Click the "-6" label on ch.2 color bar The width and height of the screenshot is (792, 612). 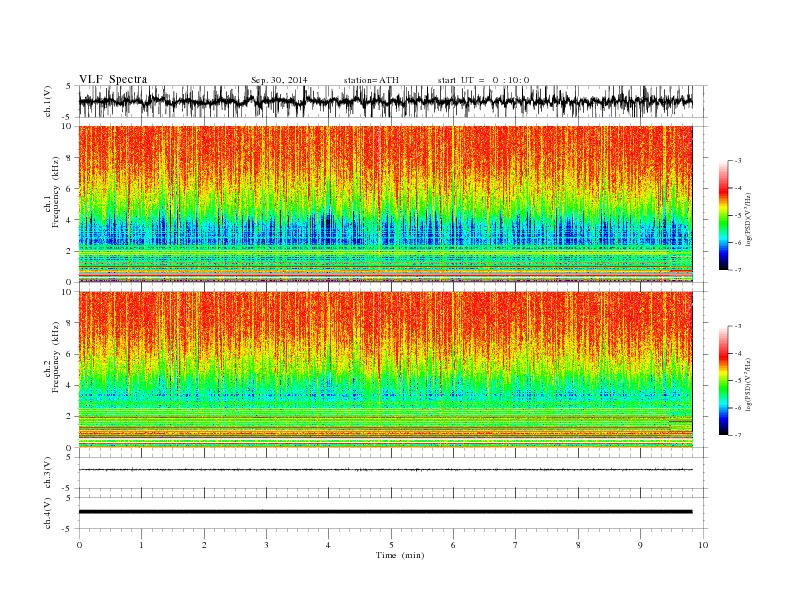click(x=737, y=408)
